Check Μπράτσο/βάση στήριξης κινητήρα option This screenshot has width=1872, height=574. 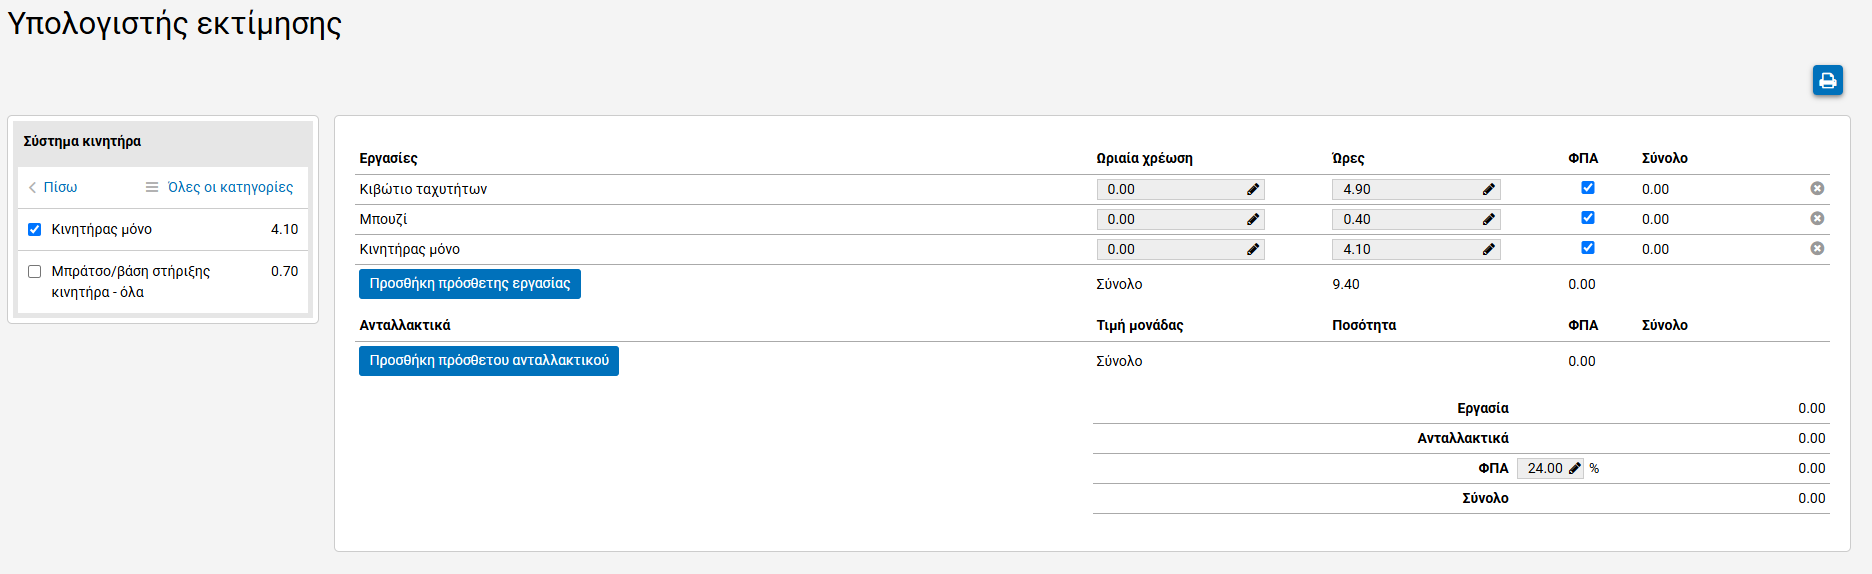[x=35, y=272]
